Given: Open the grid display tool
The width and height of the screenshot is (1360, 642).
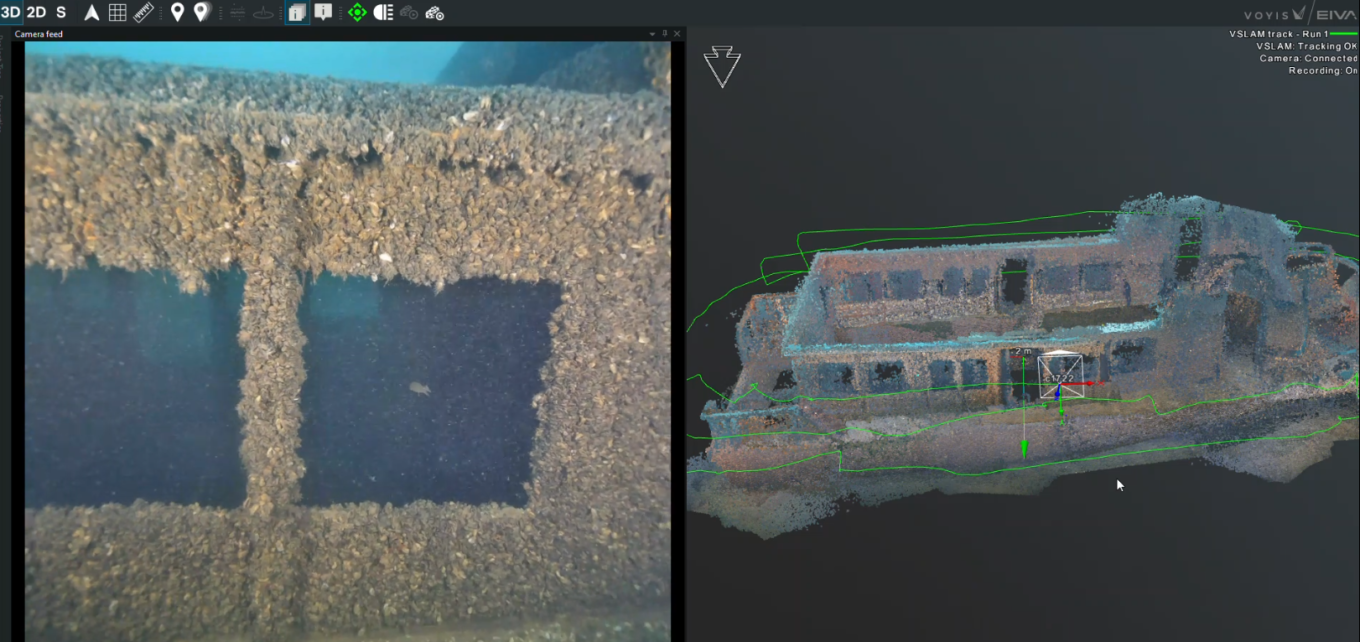Looking at the screenshot, I should tap(117, 13).
